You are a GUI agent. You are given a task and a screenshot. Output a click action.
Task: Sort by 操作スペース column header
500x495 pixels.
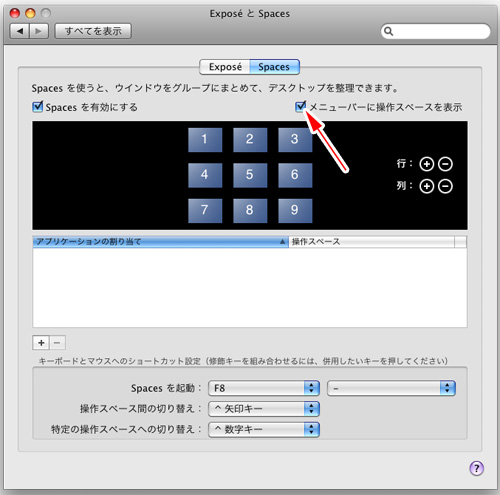[371, 242]
